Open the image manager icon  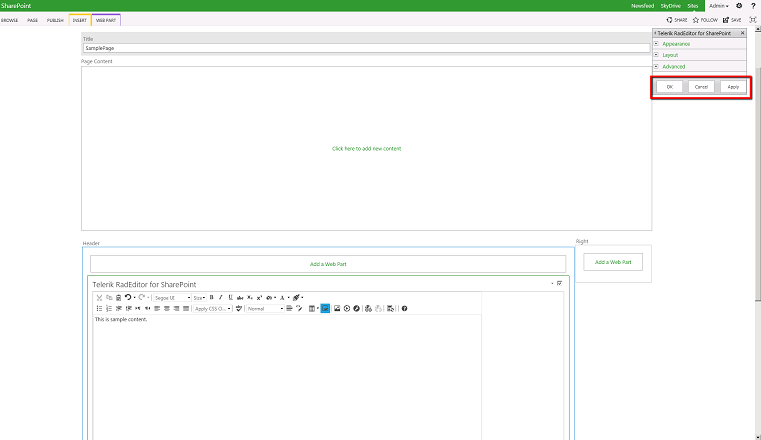coord(337,309)
